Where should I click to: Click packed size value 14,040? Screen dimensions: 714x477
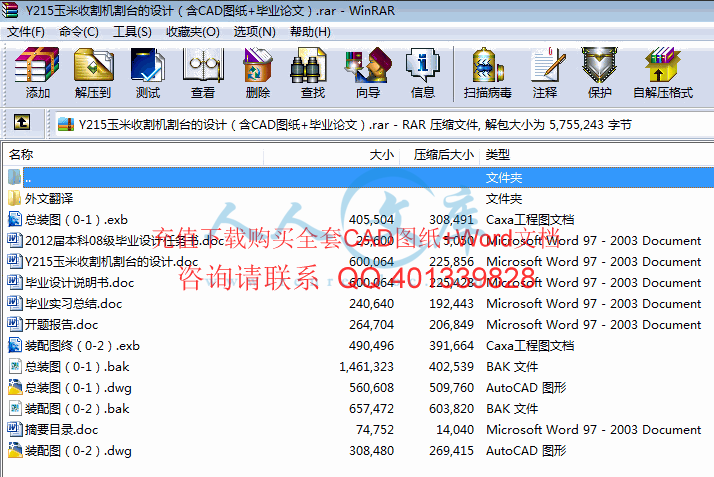coord(455,429)
